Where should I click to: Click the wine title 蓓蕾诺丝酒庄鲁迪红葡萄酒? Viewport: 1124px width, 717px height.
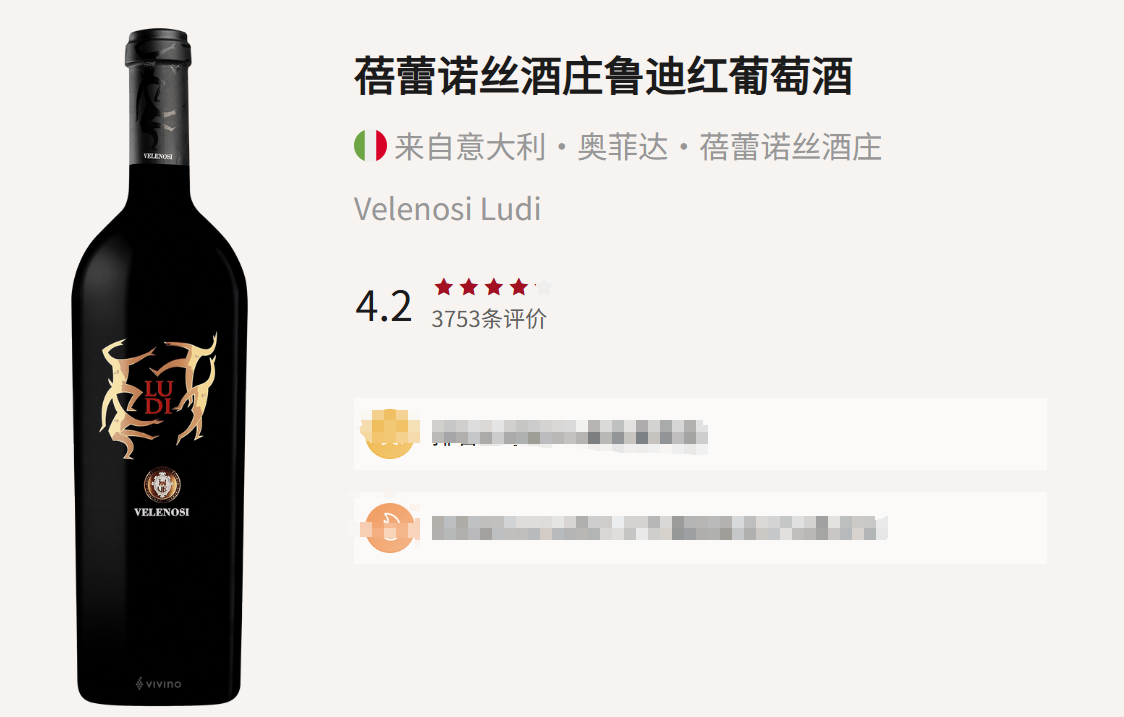click(604, 77)
